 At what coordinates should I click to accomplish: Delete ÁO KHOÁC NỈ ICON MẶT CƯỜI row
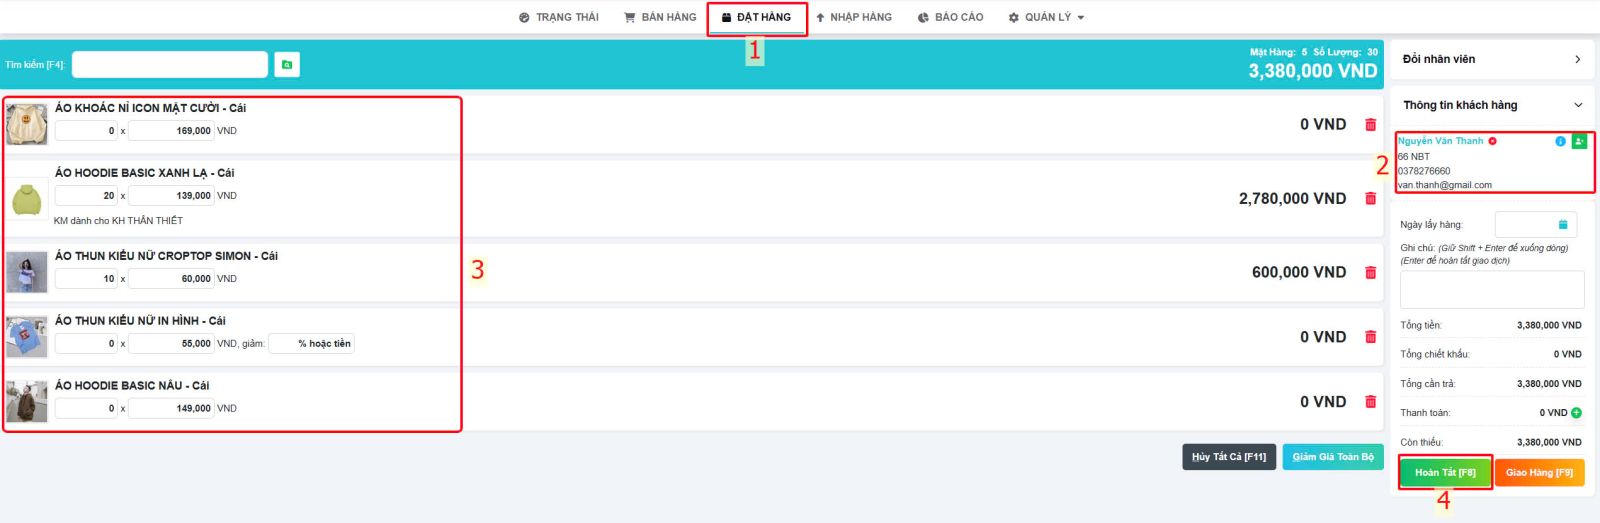[1370, 125]
